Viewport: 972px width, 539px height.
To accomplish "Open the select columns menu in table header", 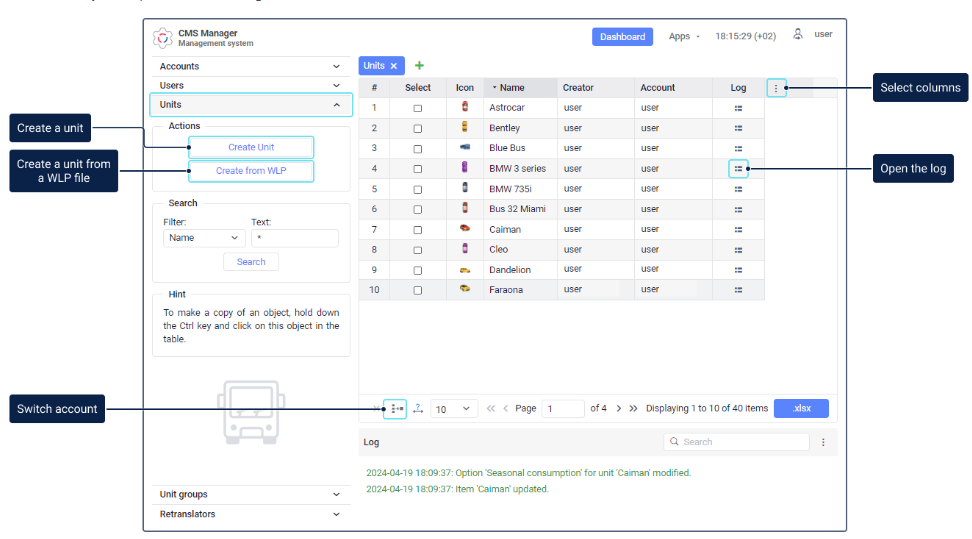I will 776,88.
